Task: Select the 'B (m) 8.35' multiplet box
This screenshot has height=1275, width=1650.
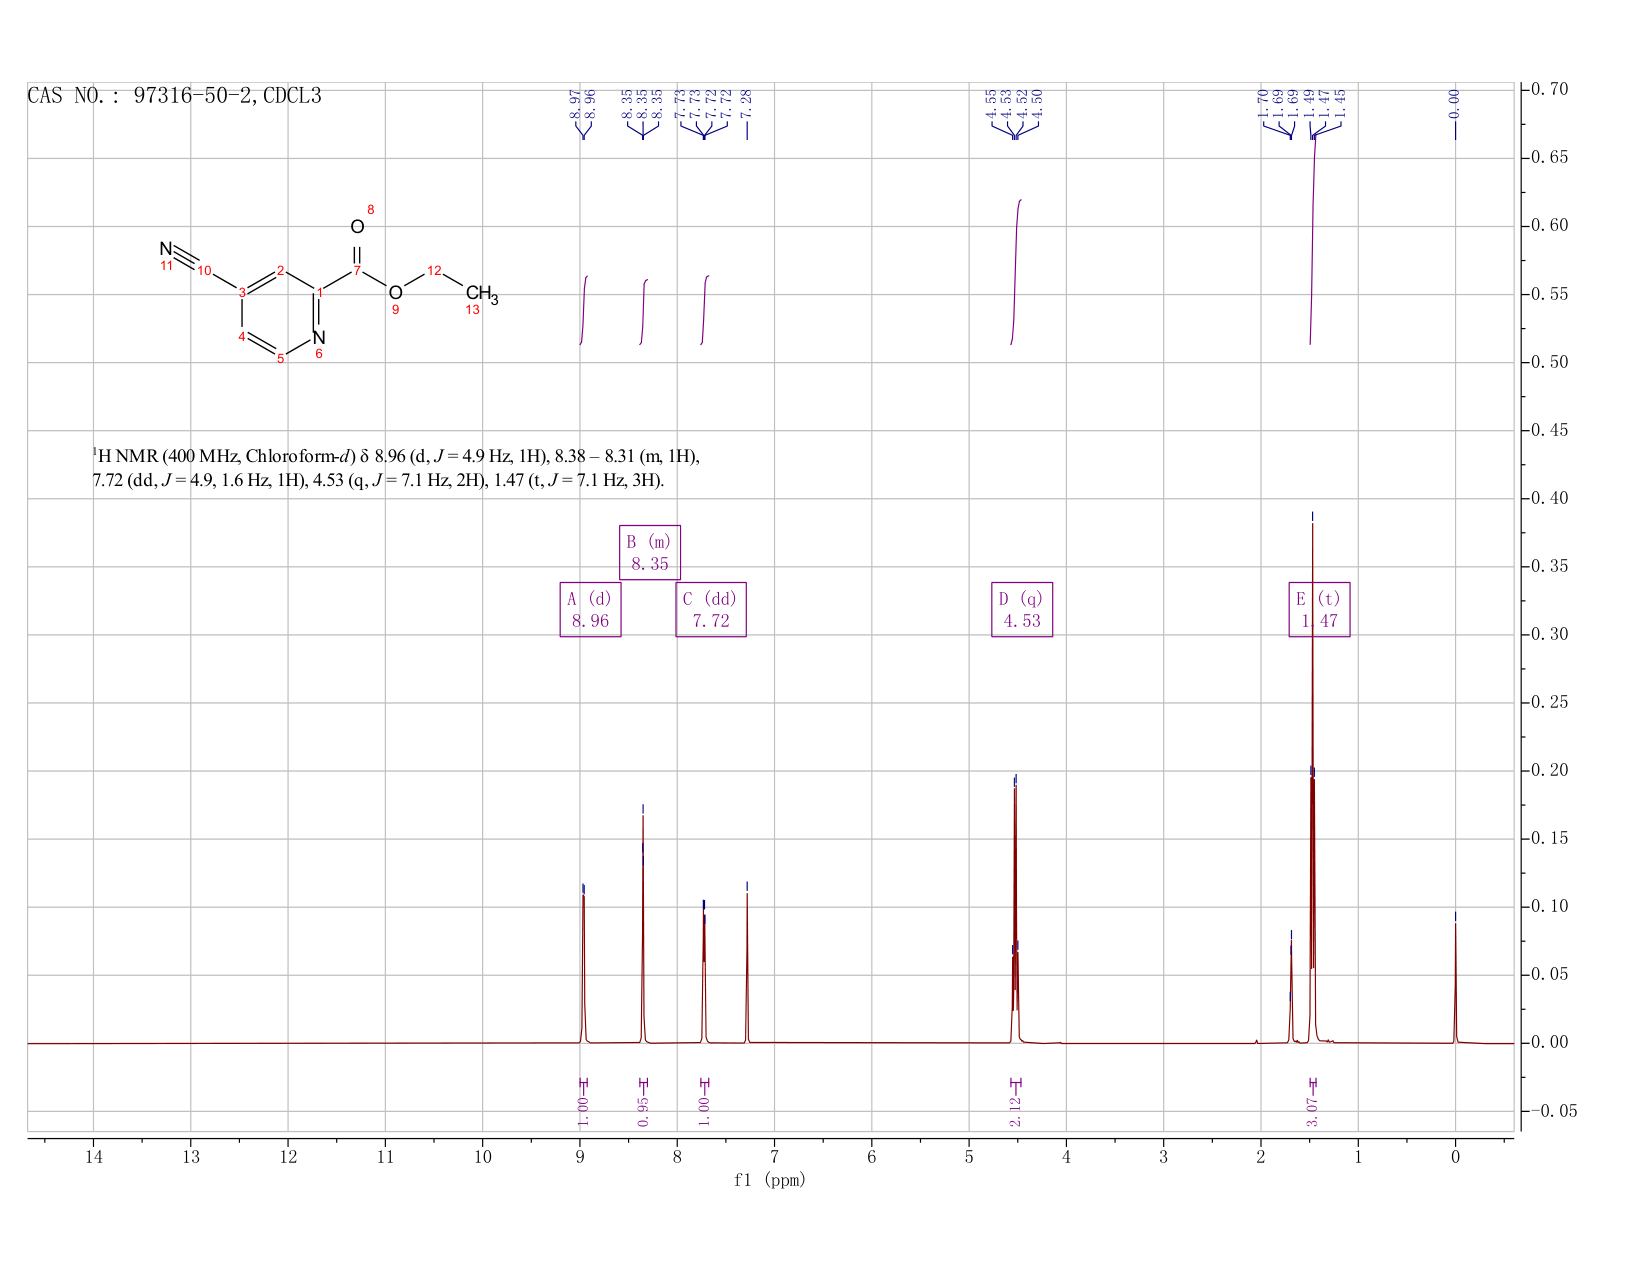Action: [650, 552]
